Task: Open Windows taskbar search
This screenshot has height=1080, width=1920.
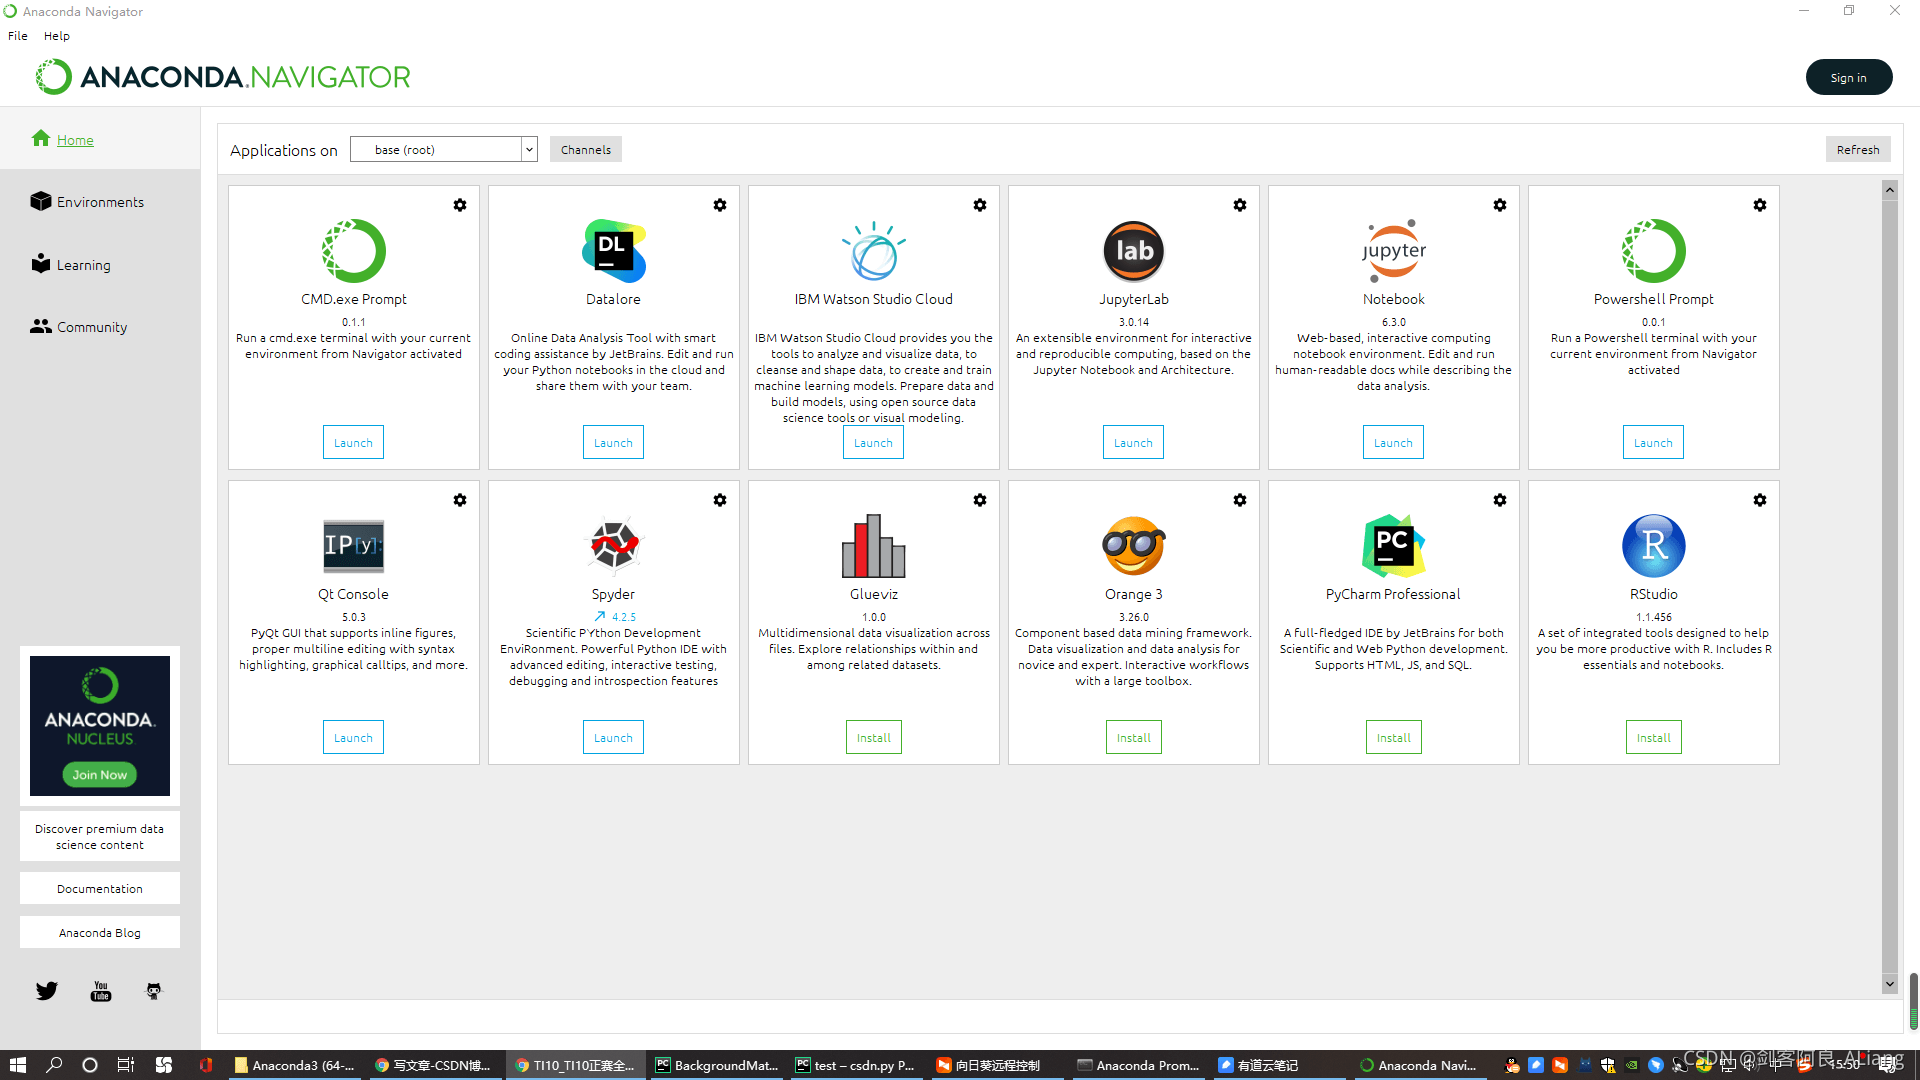Action: tap(54, 1065)
